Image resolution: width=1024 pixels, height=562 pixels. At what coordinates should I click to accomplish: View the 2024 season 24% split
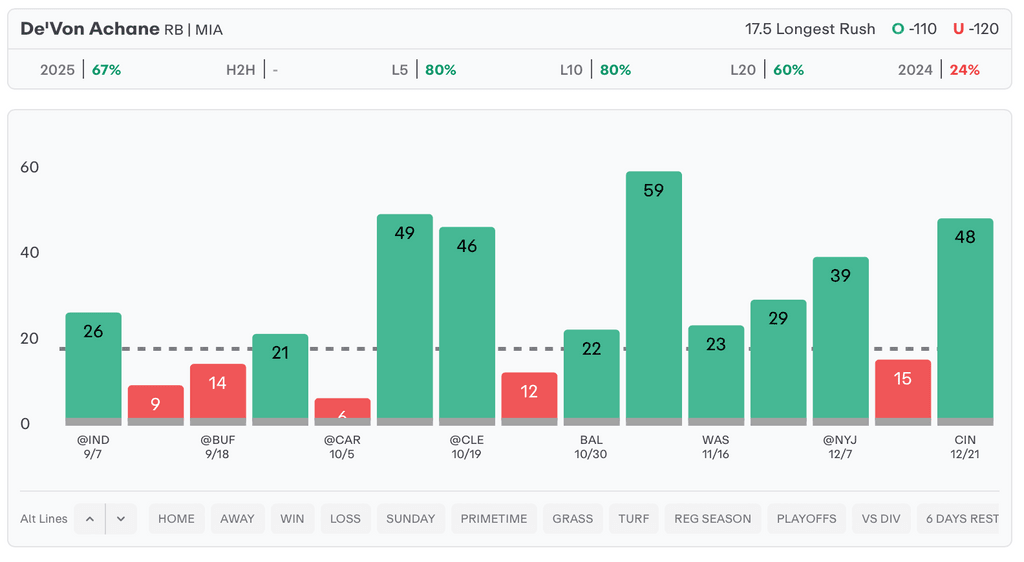tap(939, 70)
